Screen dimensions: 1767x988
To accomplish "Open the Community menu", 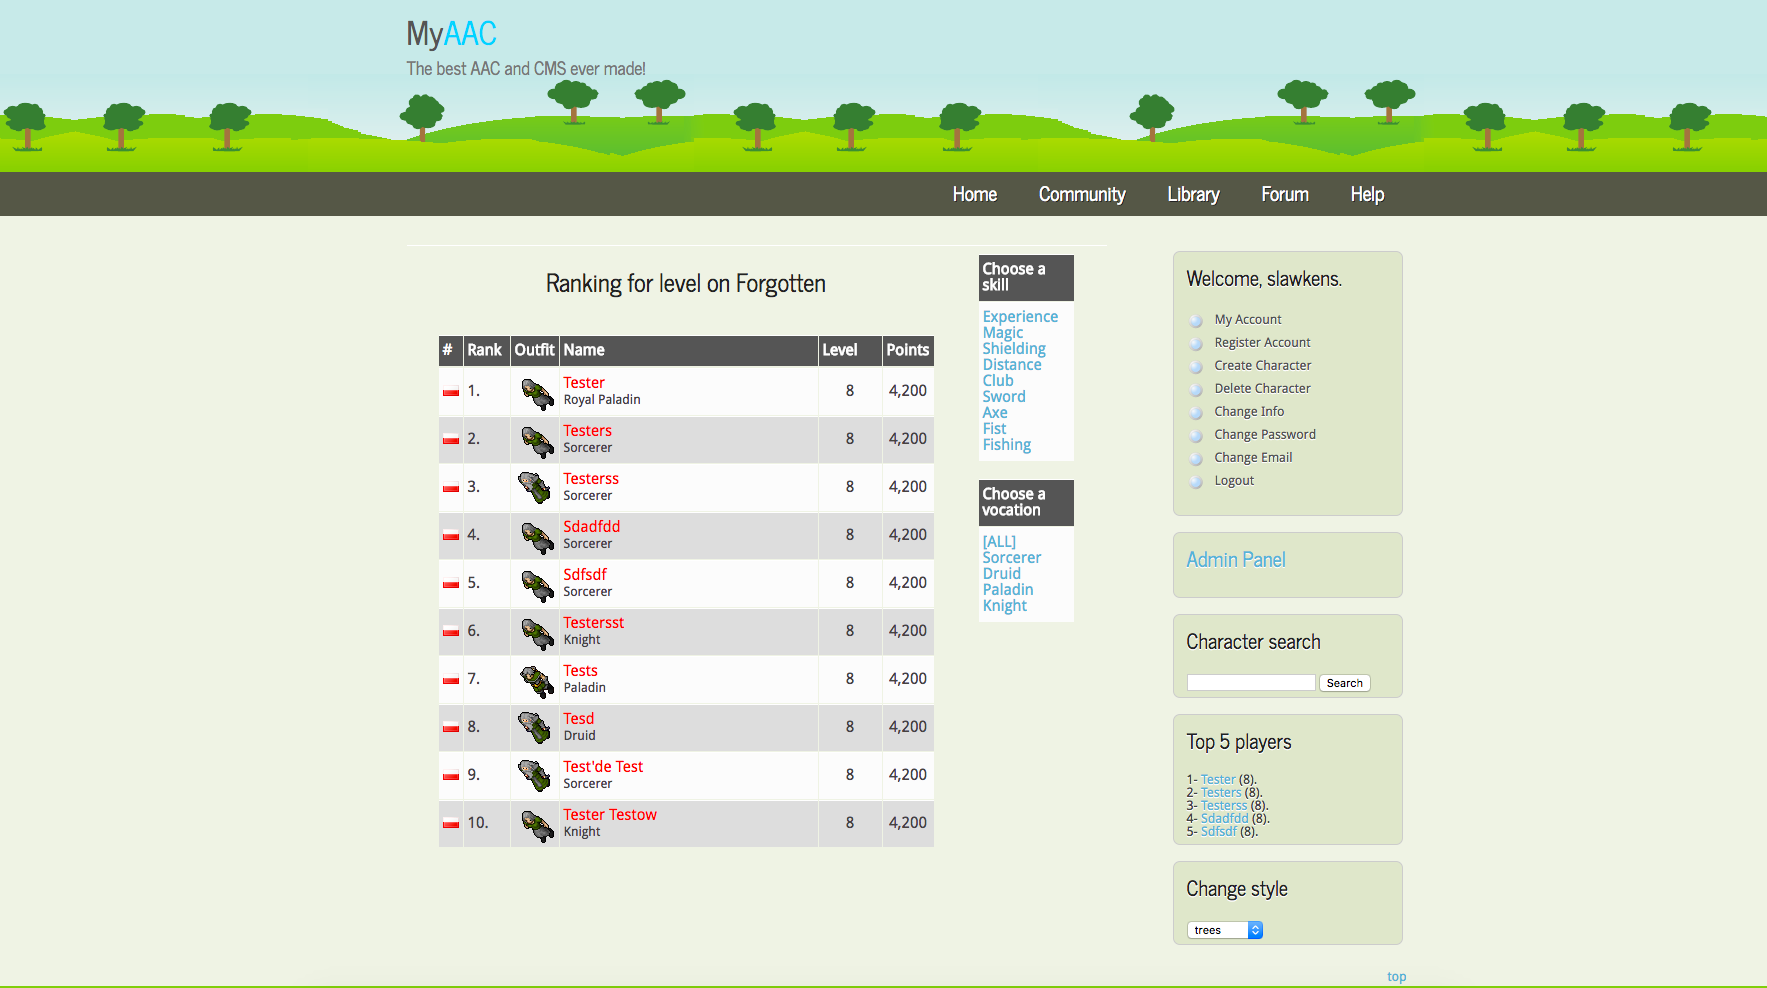I will click(x=1081, y=195).
